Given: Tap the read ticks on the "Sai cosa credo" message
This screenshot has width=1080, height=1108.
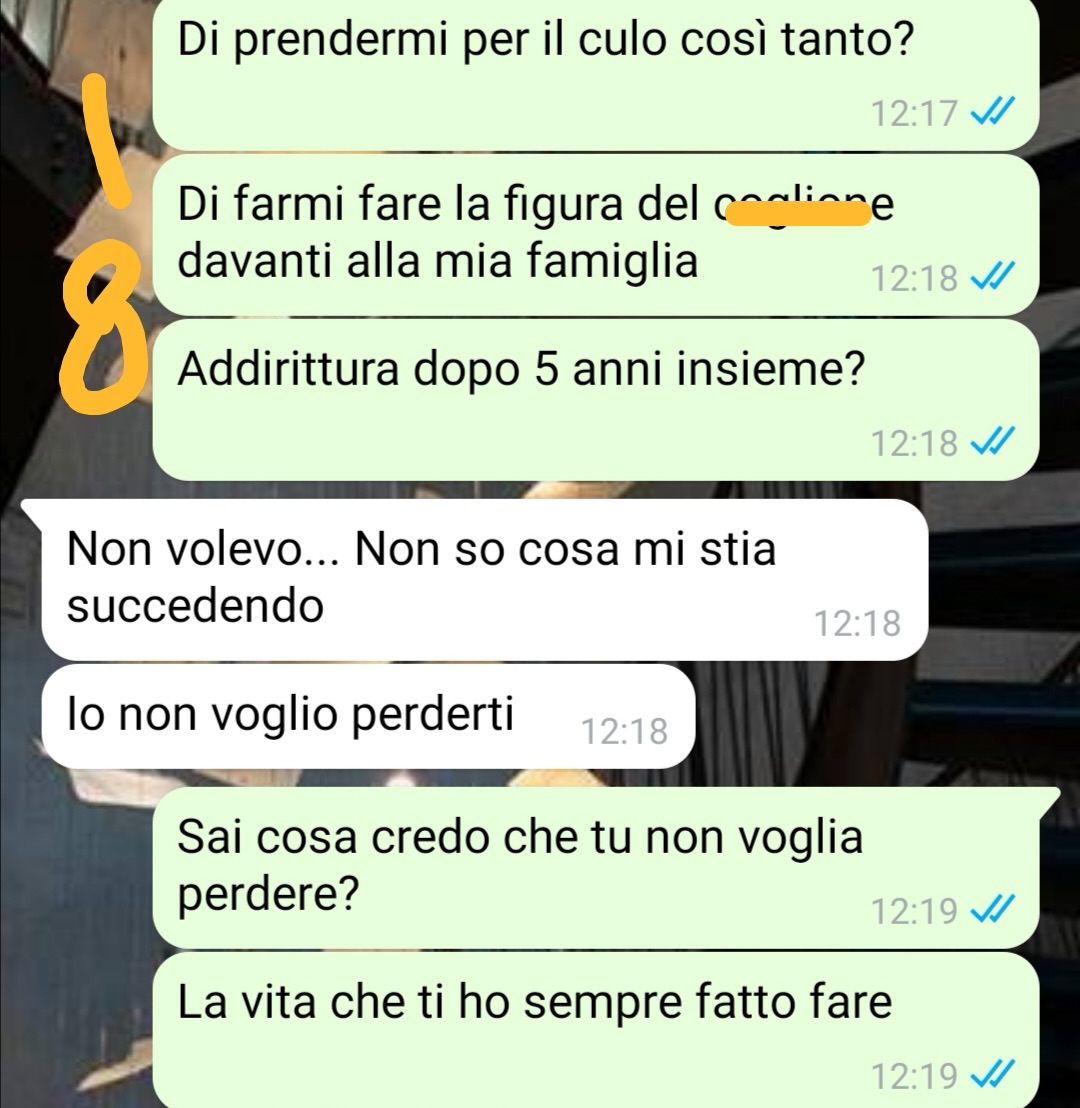Looking at the screenshot, I should 992,909.
